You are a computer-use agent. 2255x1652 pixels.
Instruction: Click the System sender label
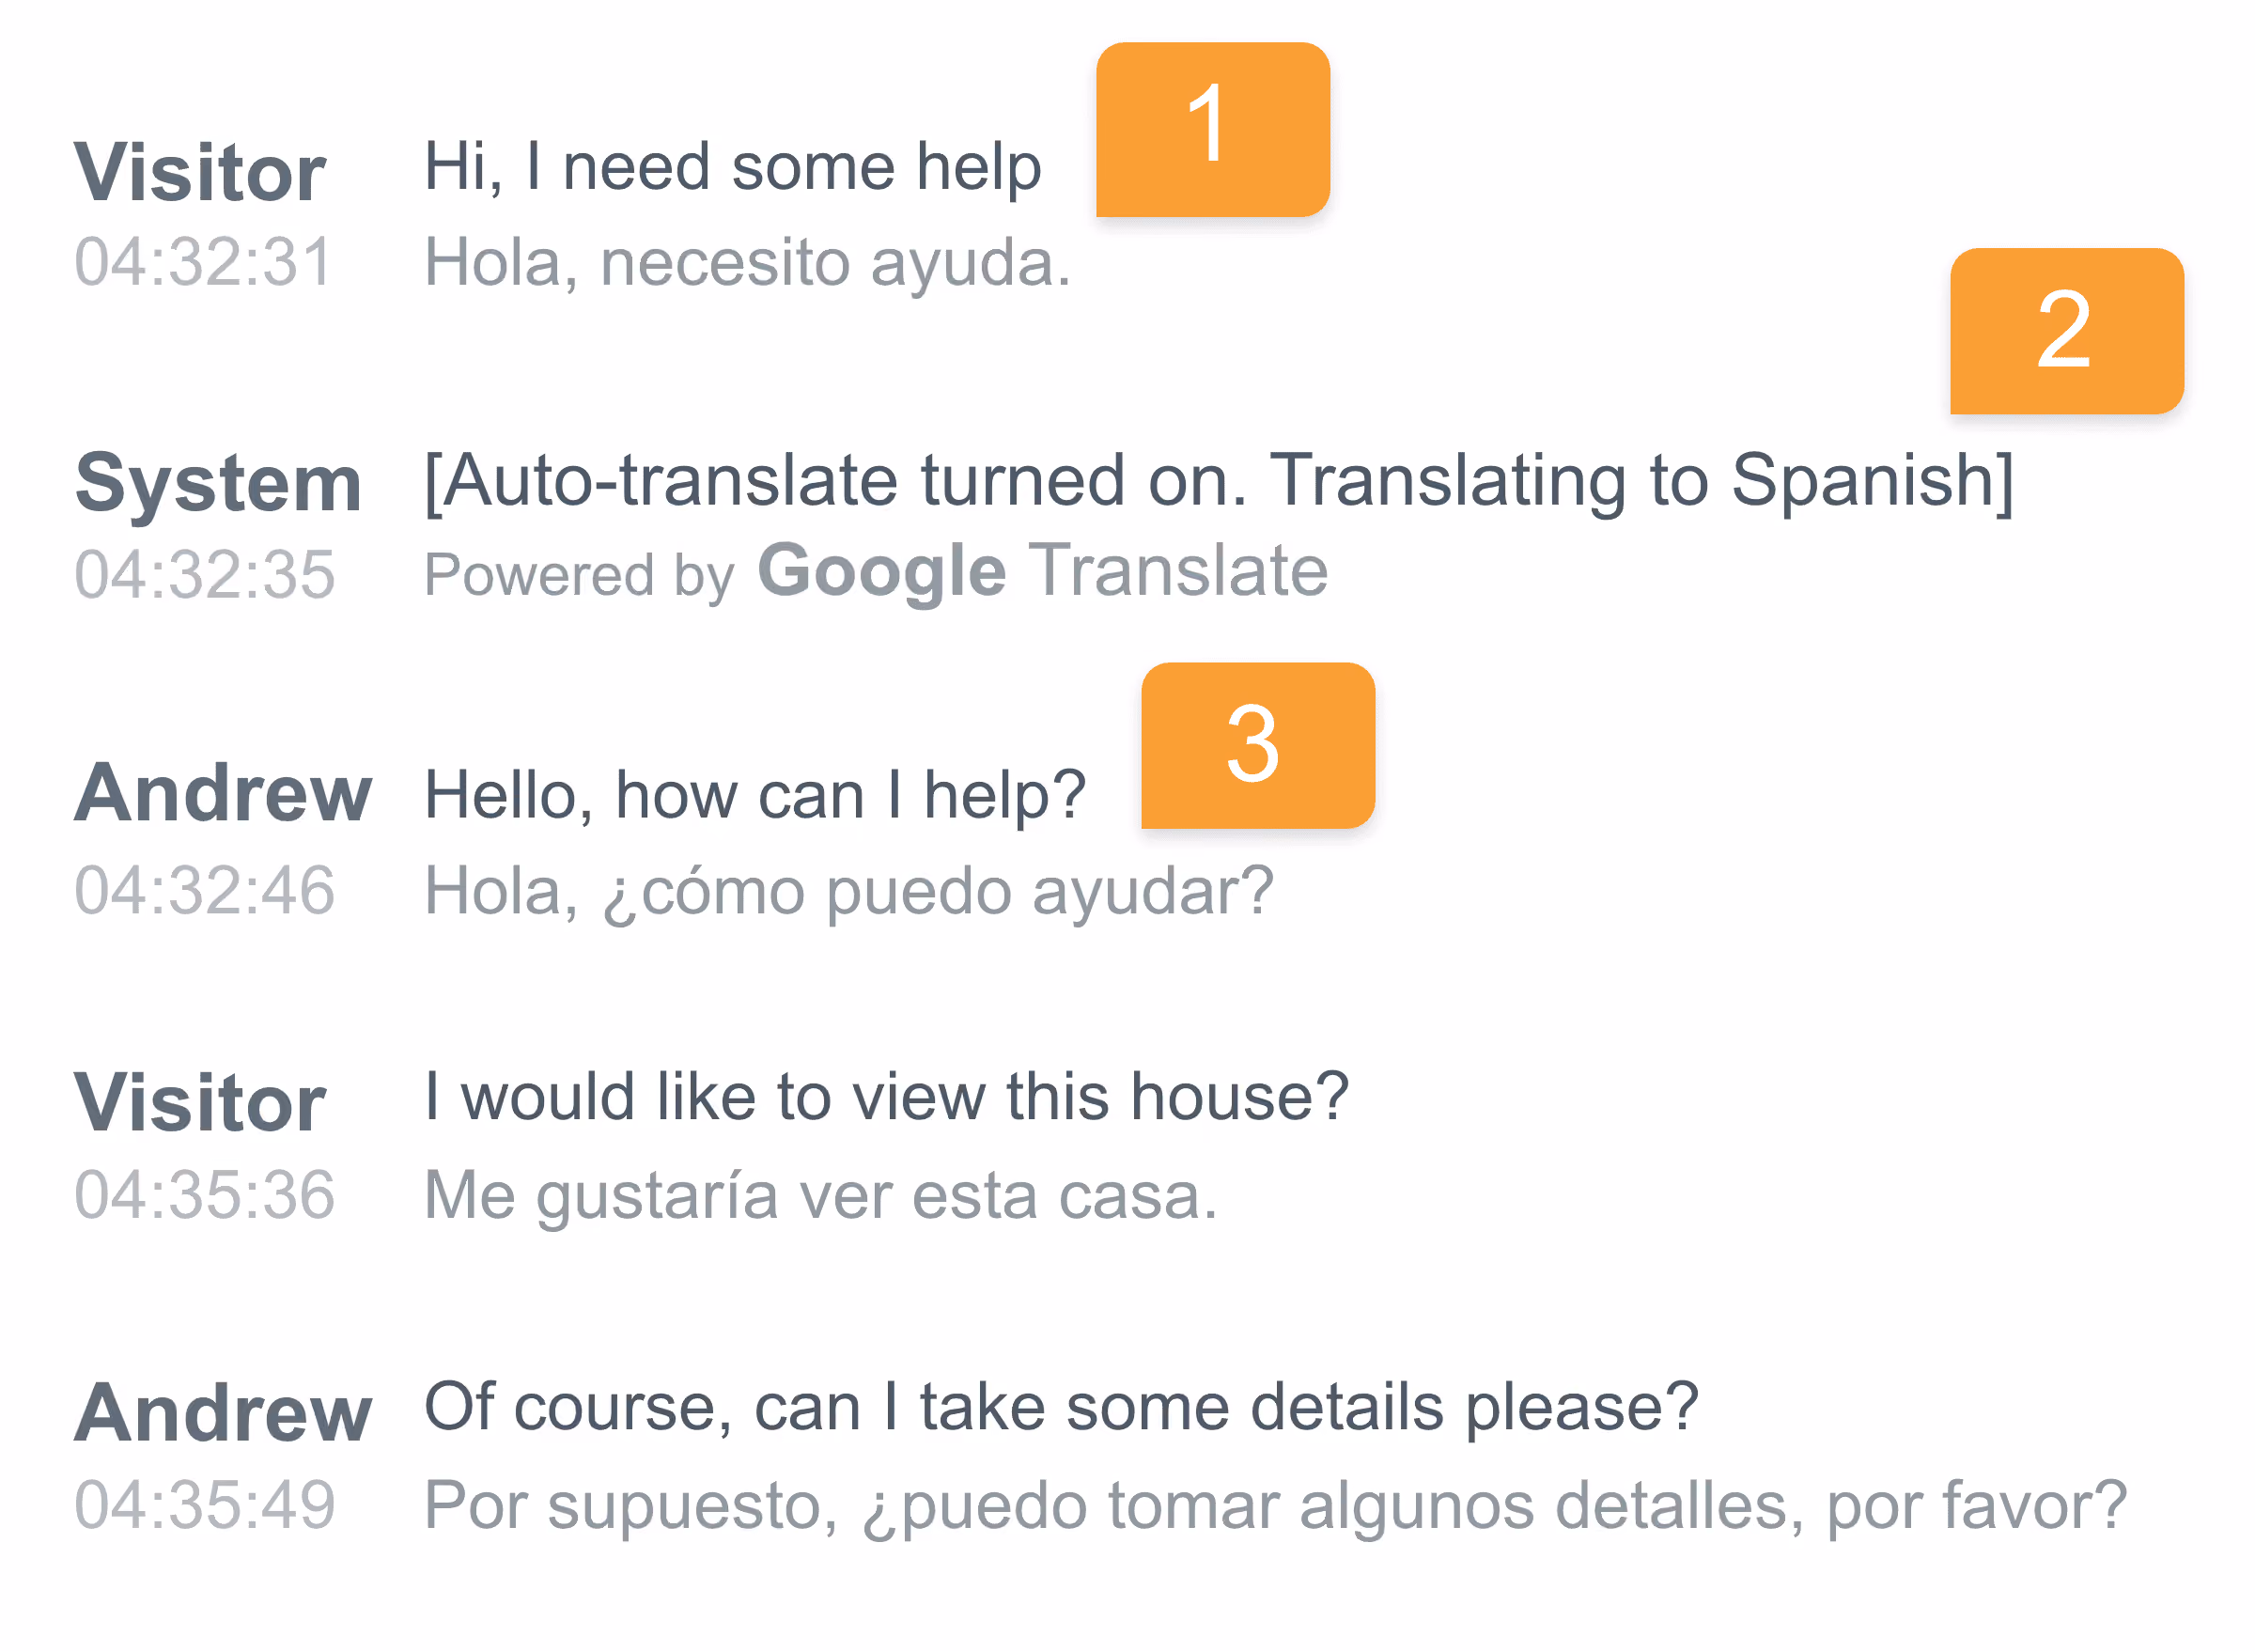point(218,484)
